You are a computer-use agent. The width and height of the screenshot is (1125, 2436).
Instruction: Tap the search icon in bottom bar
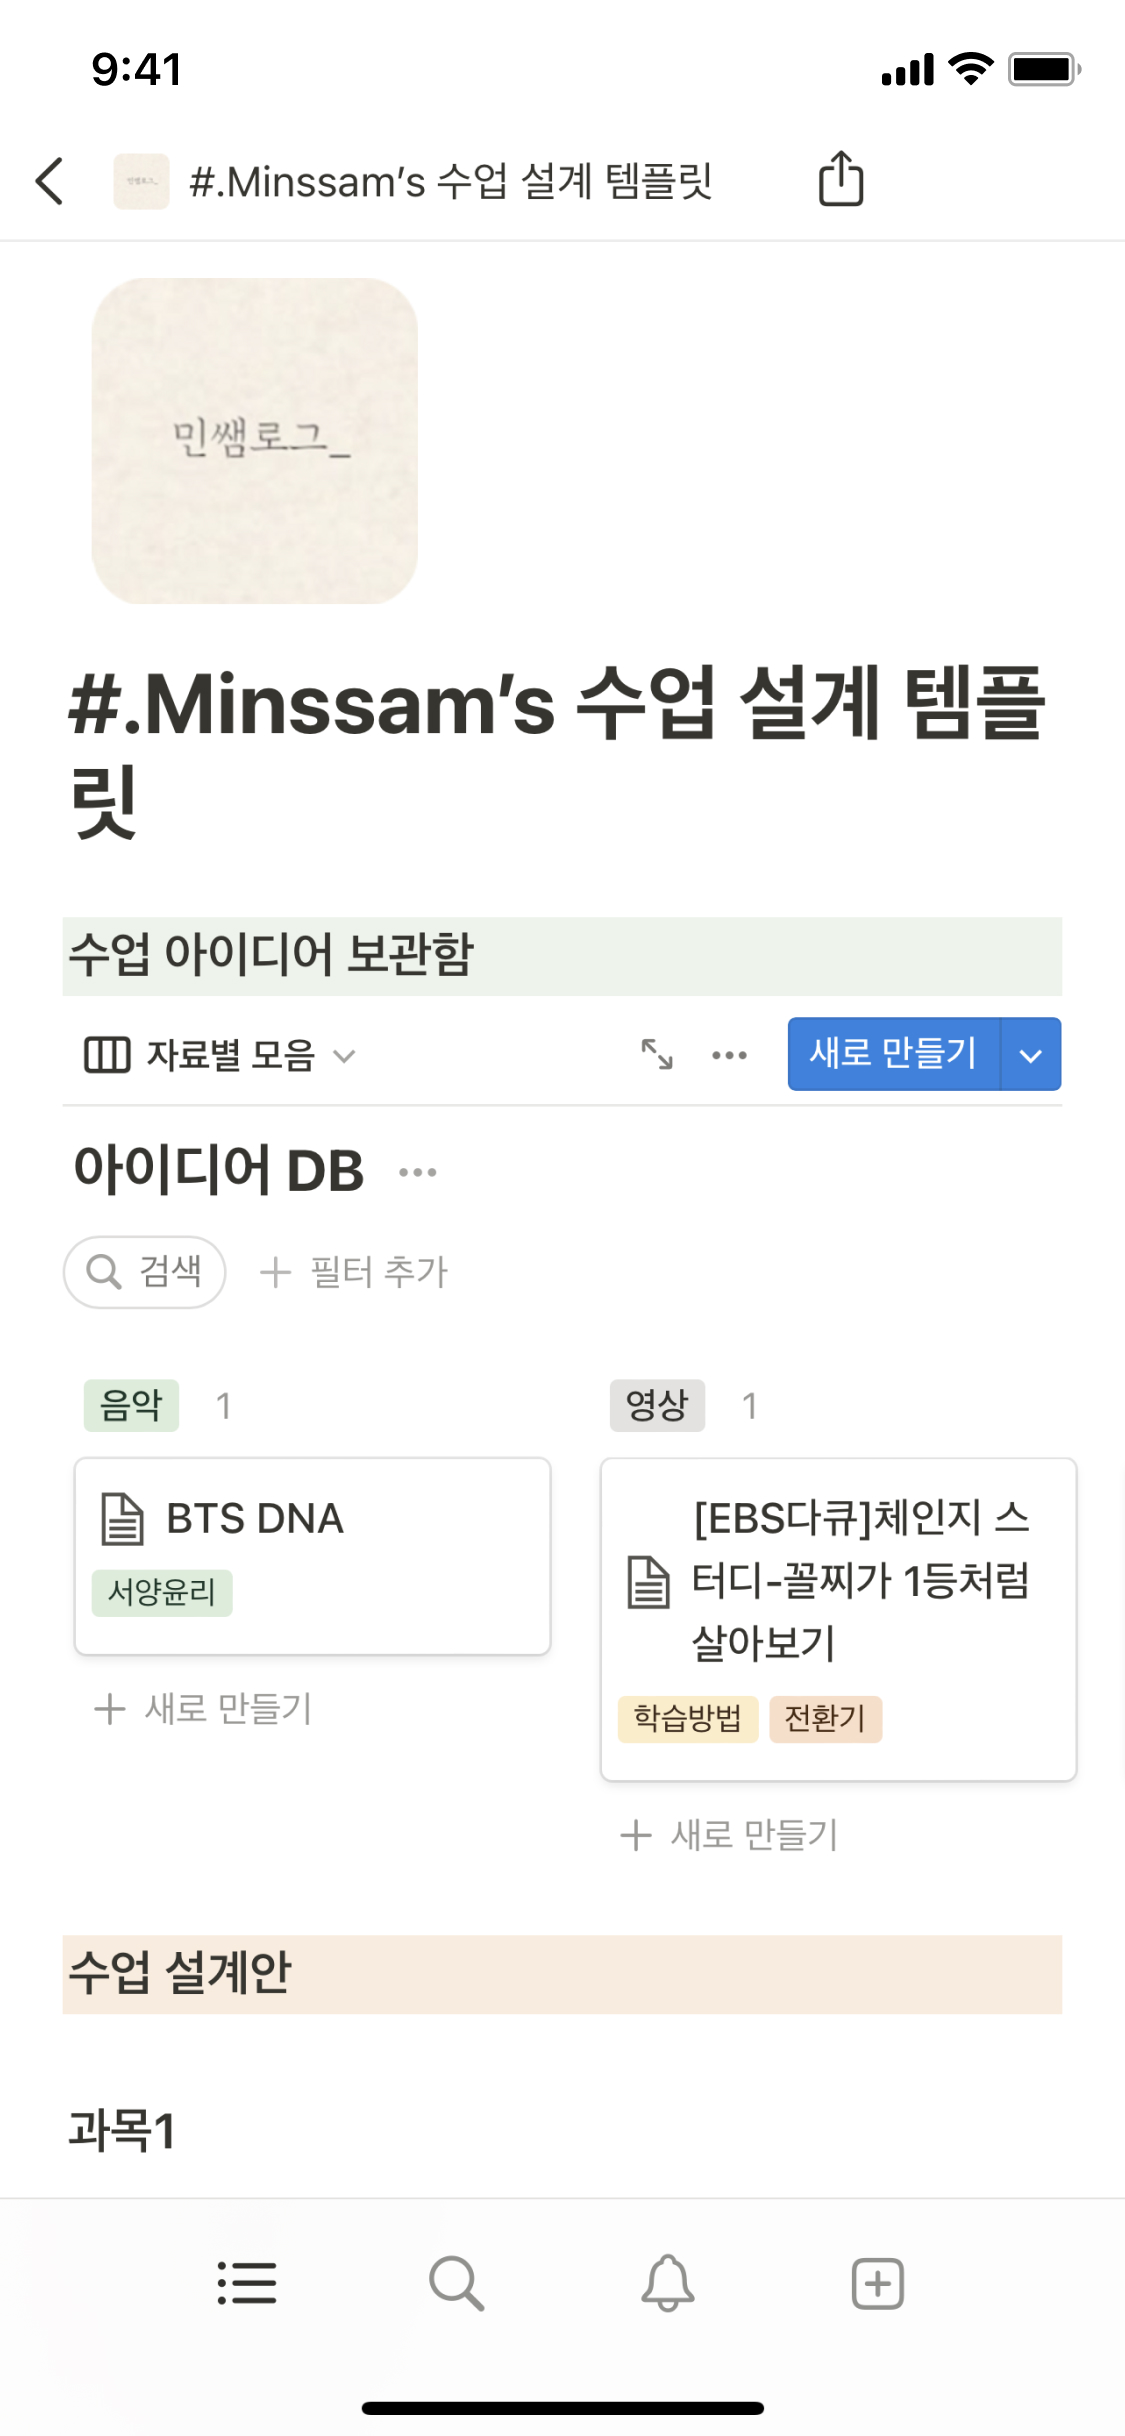[457, 2283]
